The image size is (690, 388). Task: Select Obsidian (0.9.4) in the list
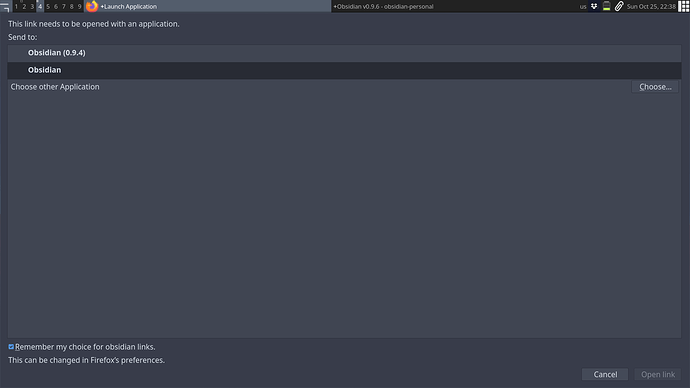344,53
